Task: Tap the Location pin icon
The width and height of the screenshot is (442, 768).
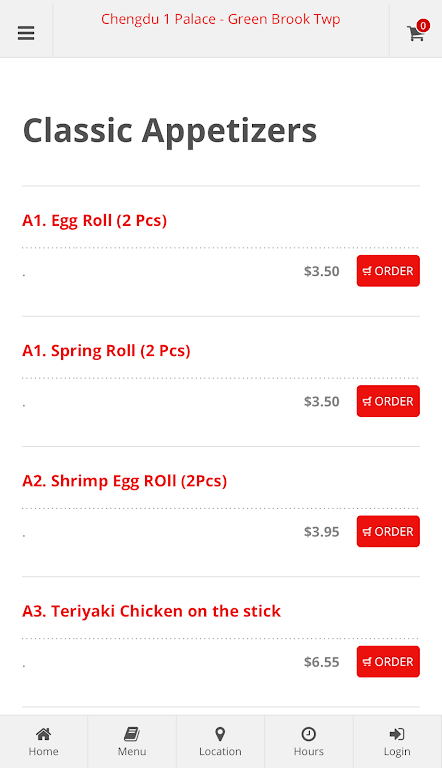Action: coord(220,734)
